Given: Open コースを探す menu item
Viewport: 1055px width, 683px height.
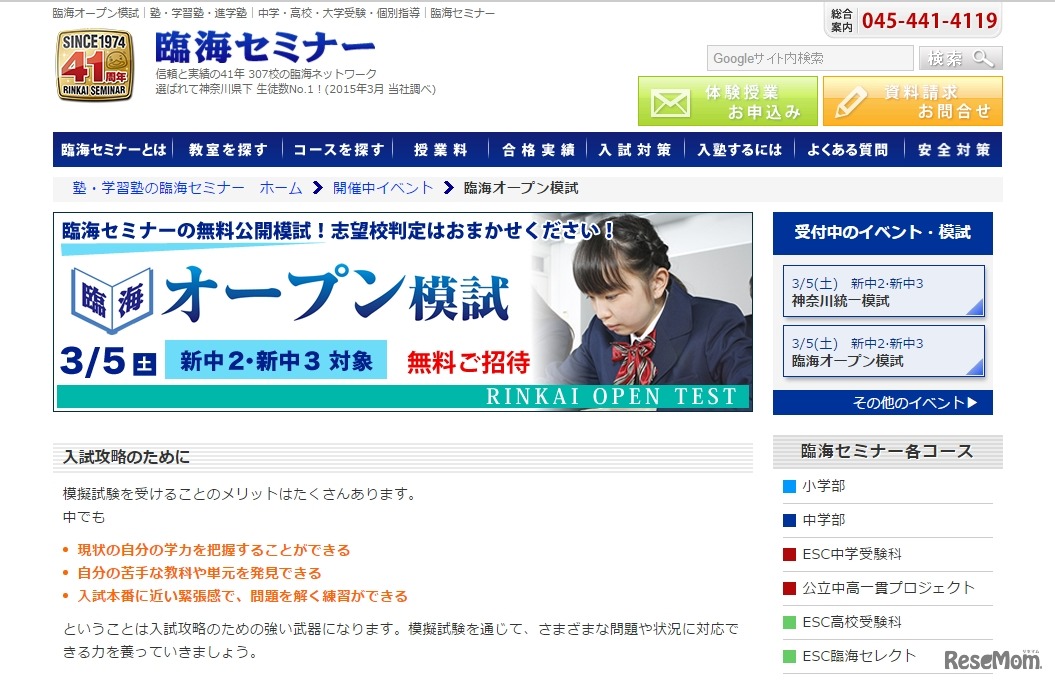Looking at the screenshot, I should [x=338, y=149].
